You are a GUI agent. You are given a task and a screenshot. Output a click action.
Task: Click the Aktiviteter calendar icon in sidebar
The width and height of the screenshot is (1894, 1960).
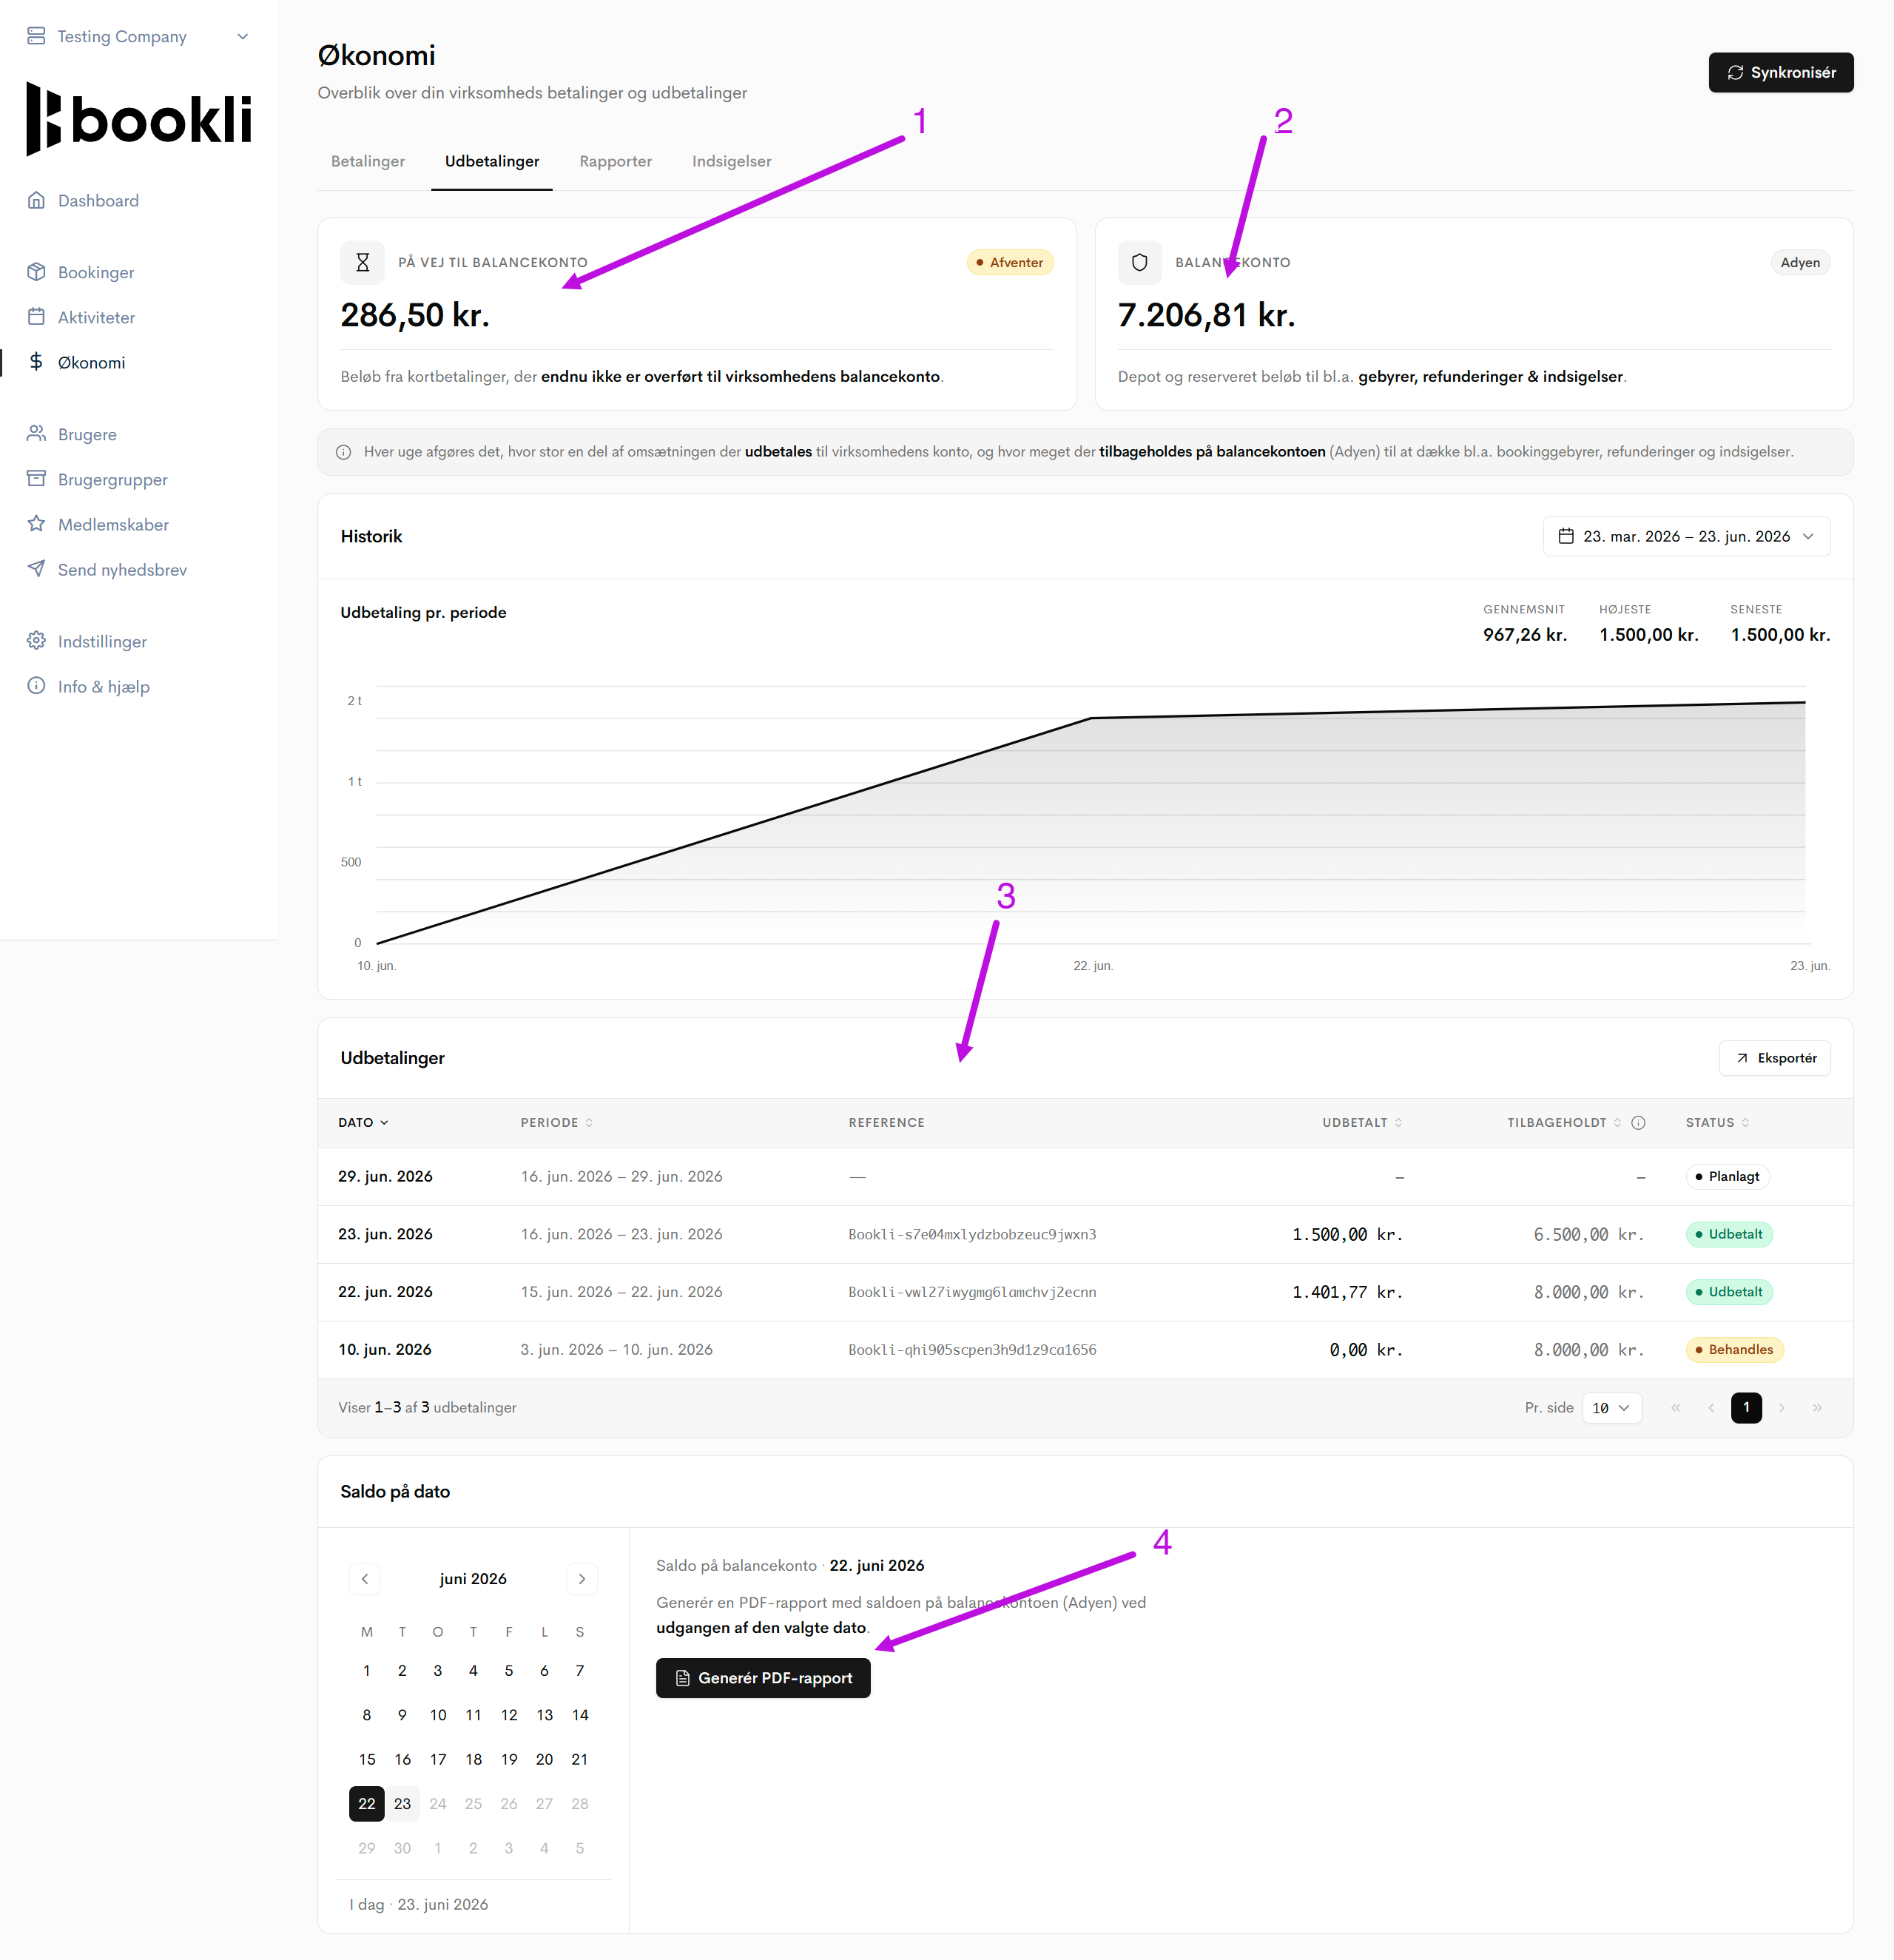point(36,317)
